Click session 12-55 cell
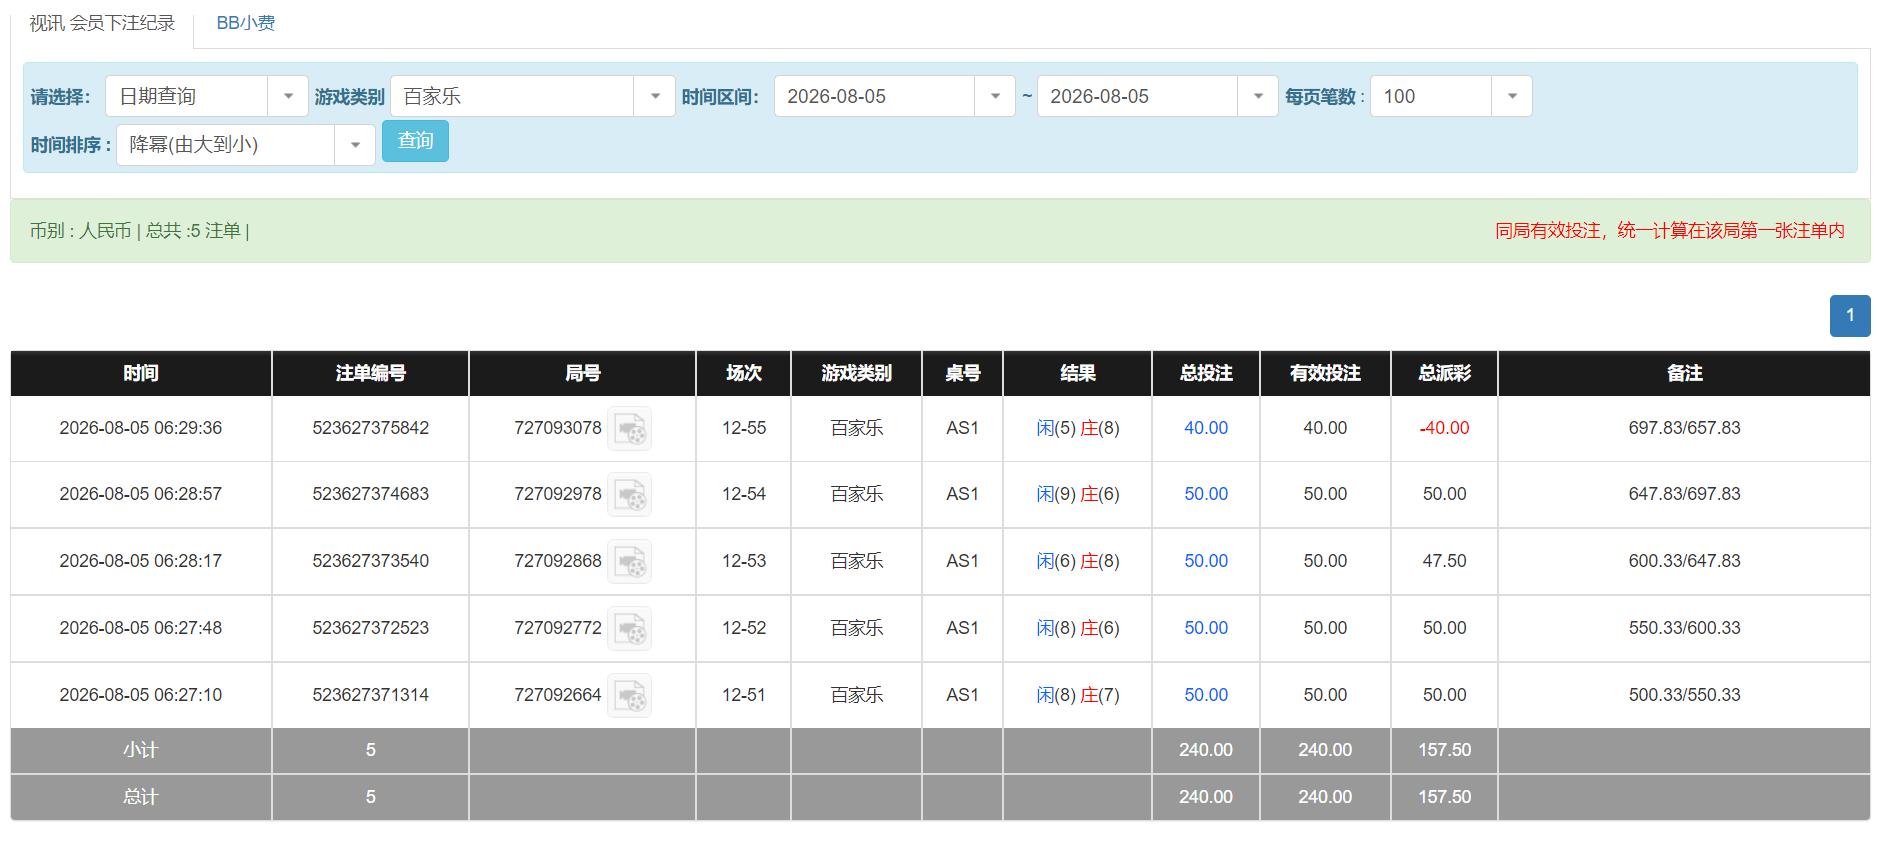Screen dimensions: 1877x848 pyautogui.click(x=744, y=428)
